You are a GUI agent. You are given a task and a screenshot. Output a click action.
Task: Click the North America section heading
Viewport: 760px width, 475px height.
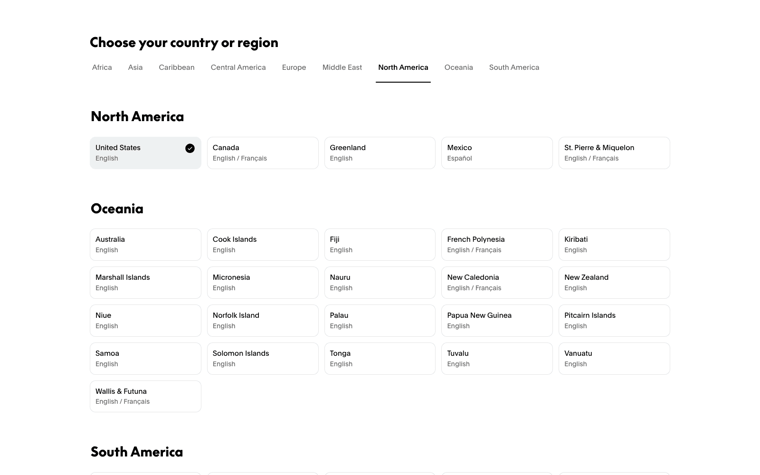(137, 116)
